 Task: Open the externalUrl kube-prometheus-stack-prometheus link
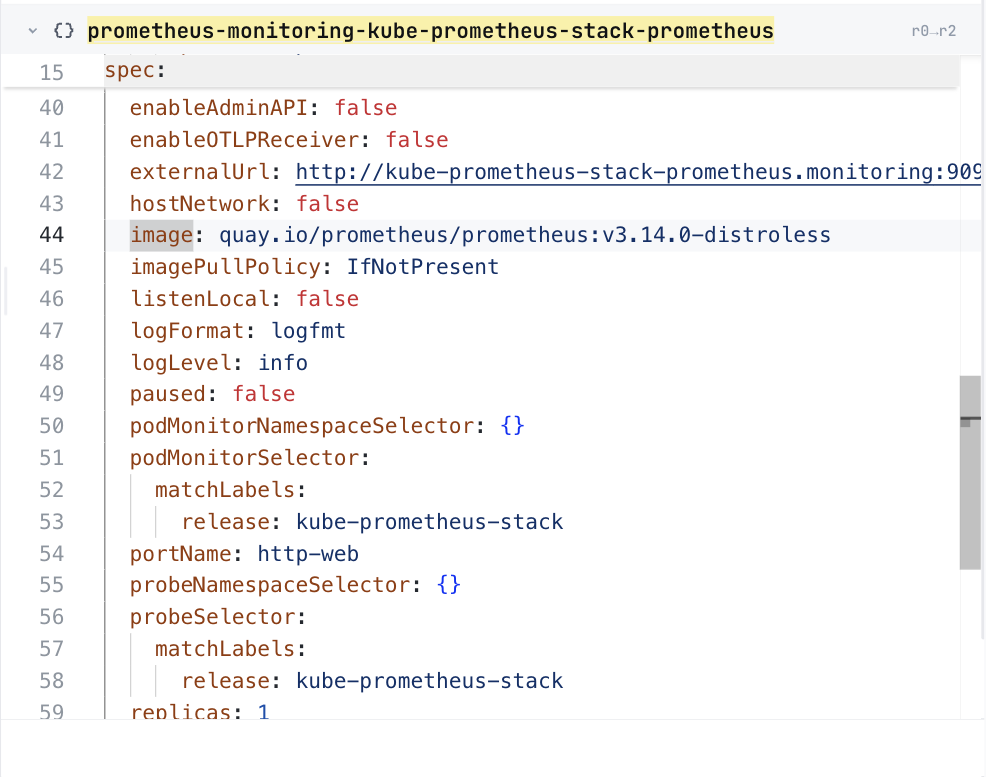tap(638, 172)
